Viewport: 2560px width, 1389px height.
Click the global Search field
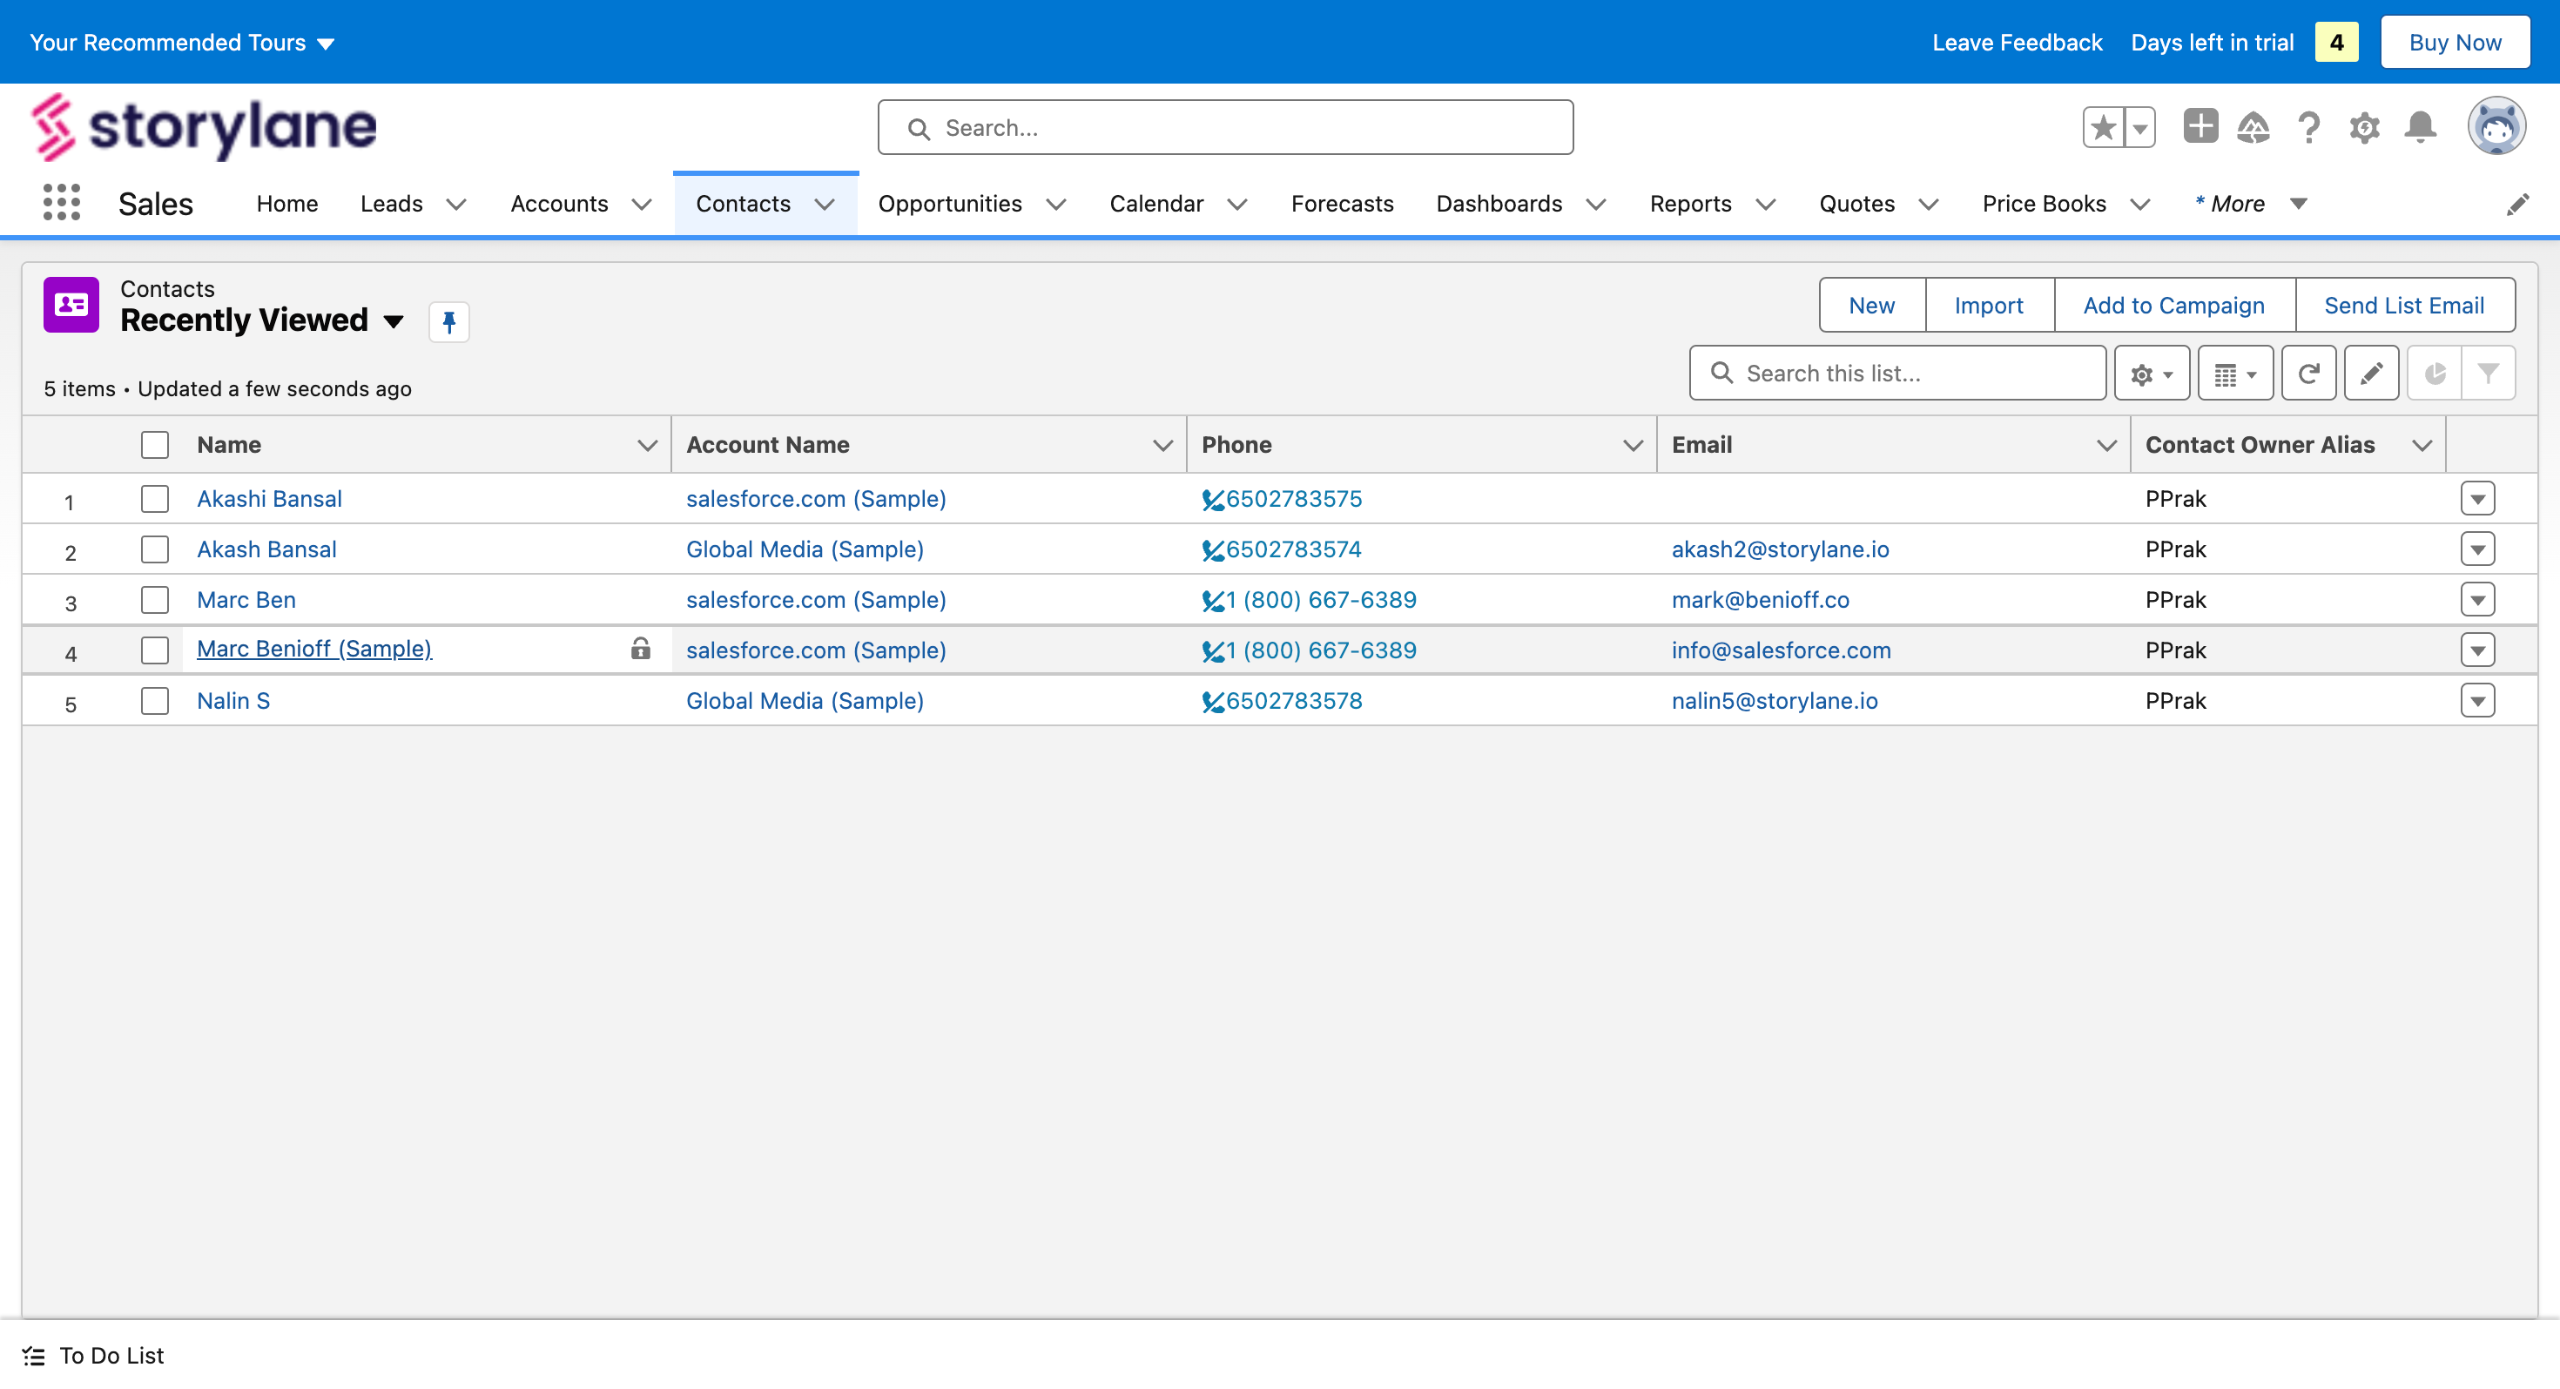(x=1225, y=127)
